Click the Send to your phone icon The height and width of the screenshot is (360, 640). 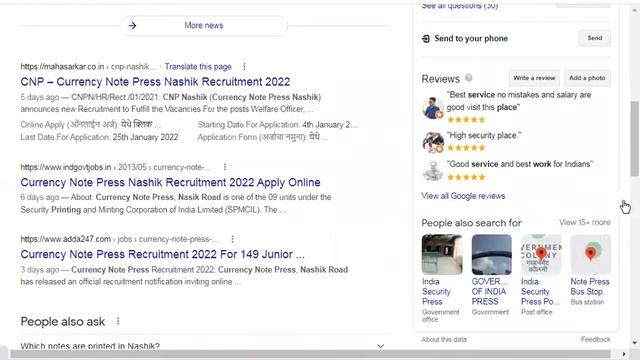[x=426, y=39]
